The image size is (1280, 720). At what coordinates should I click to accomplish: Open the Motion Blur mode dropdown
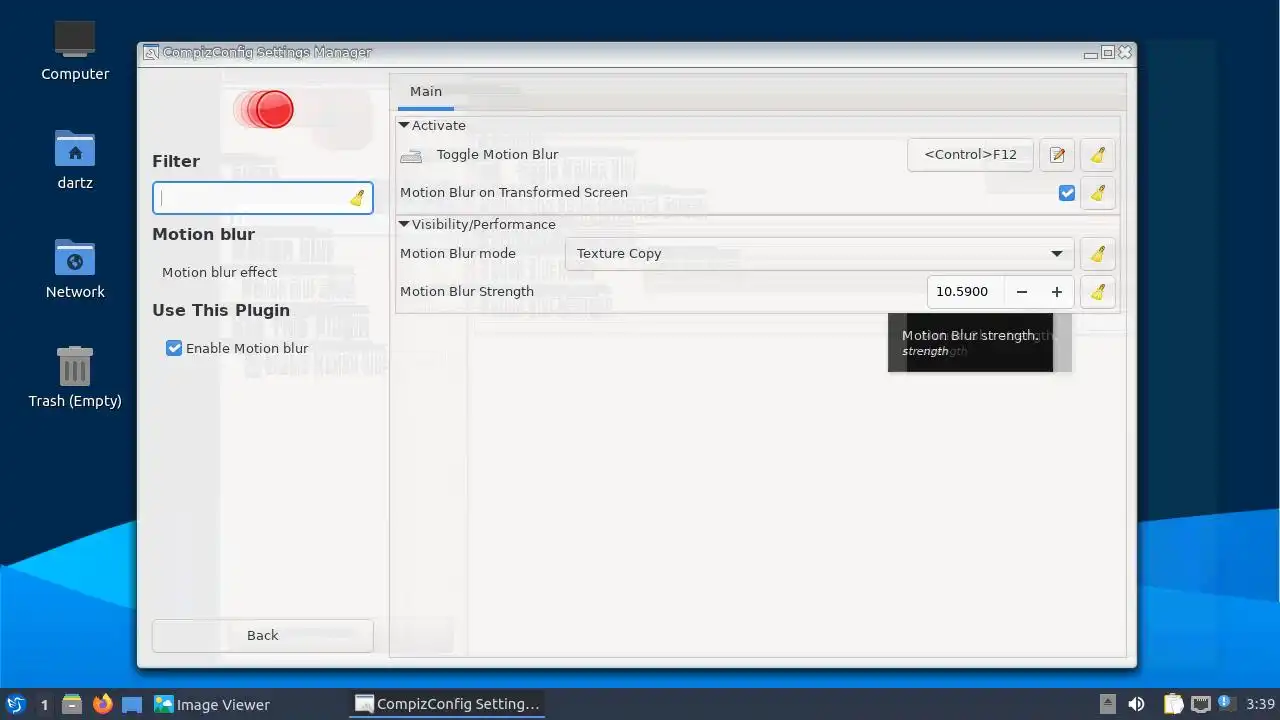point(819,254)
